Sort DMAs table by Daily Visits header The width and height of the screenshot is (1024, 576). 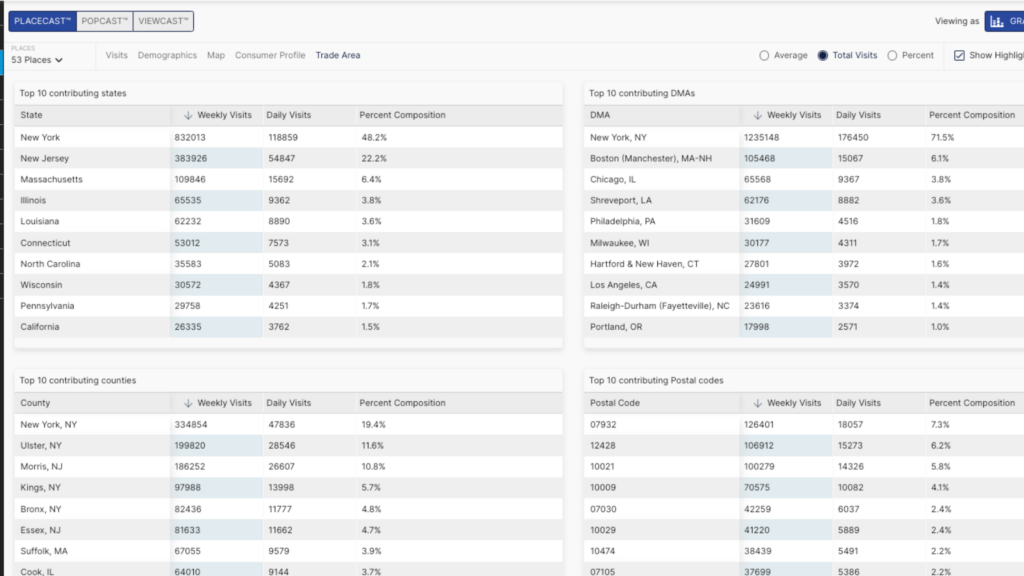858,115
